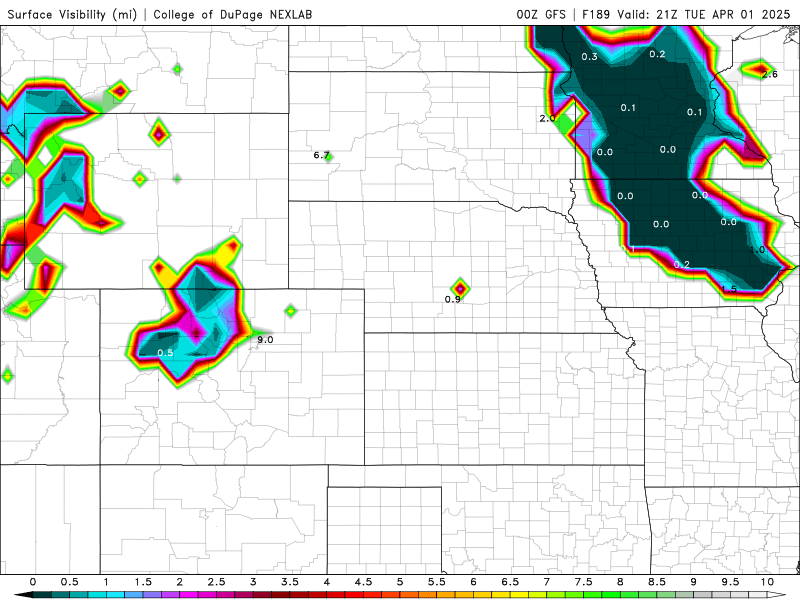Click the small diamond contour above the 0.9 label
Image resolution: width=800 pixels, height=600 pixels.
click(x=460, y=288)
